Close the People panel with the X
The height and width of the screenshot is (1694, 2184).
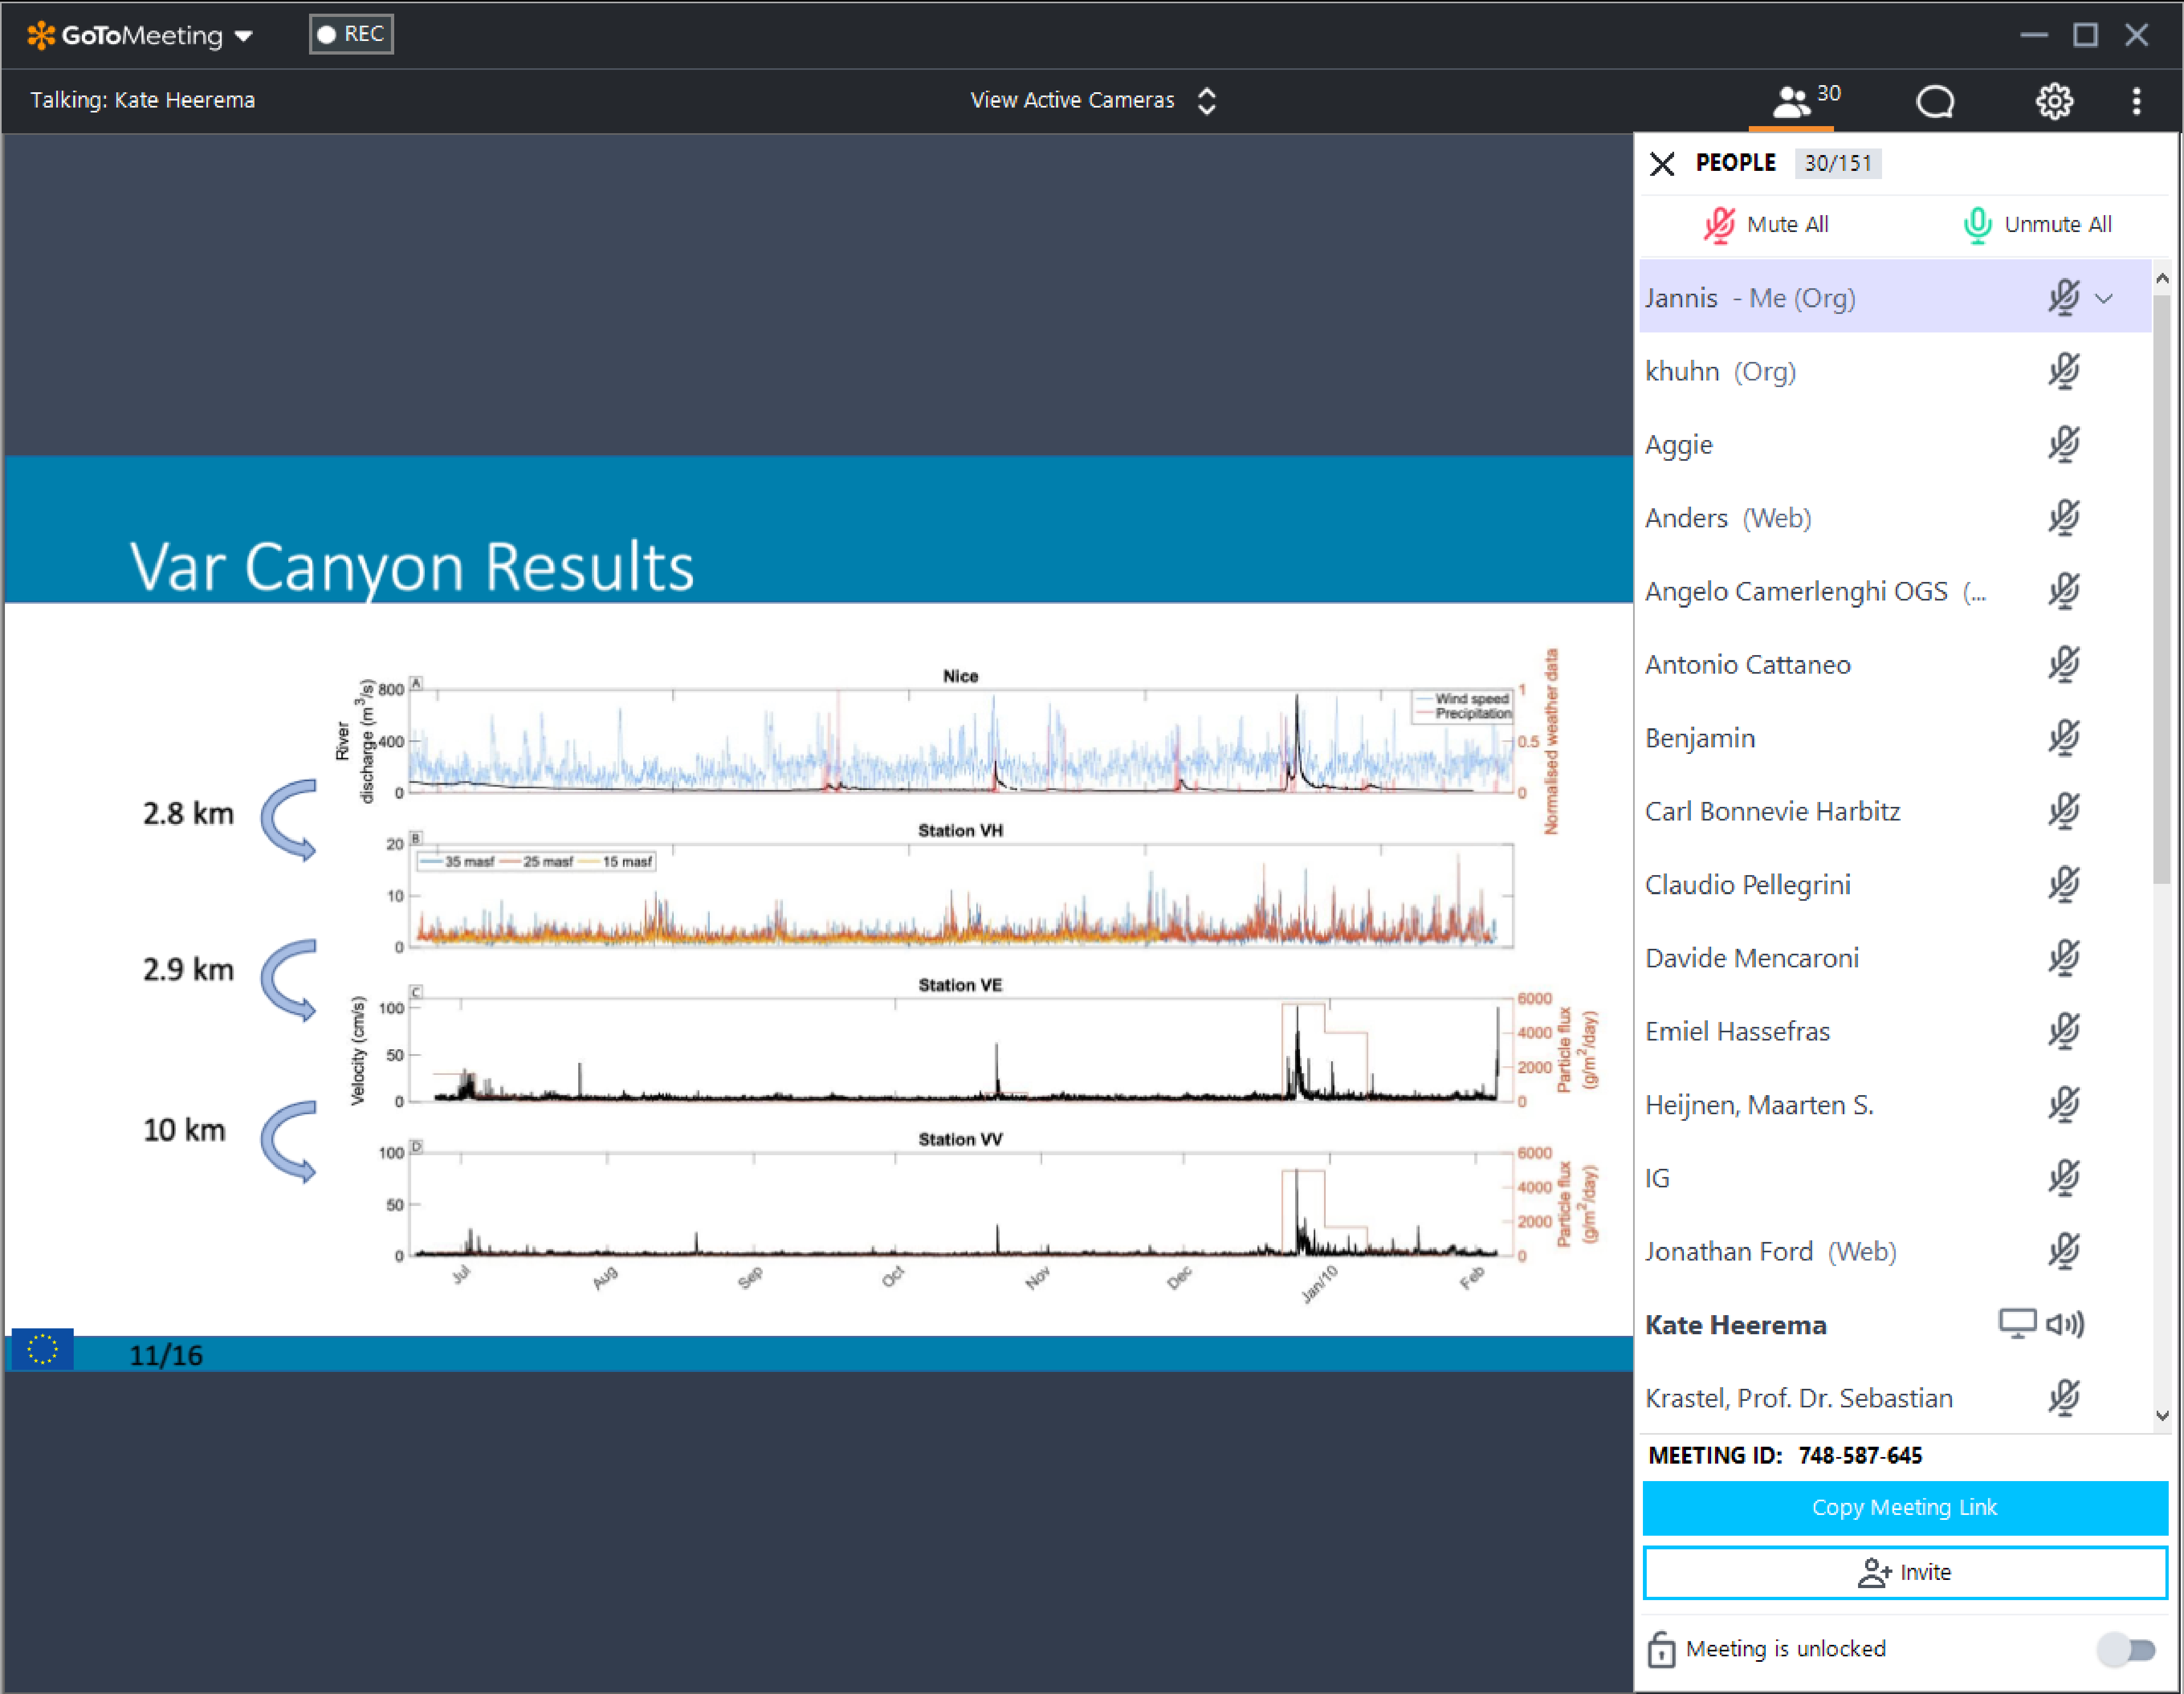(x=1661, y=163)
